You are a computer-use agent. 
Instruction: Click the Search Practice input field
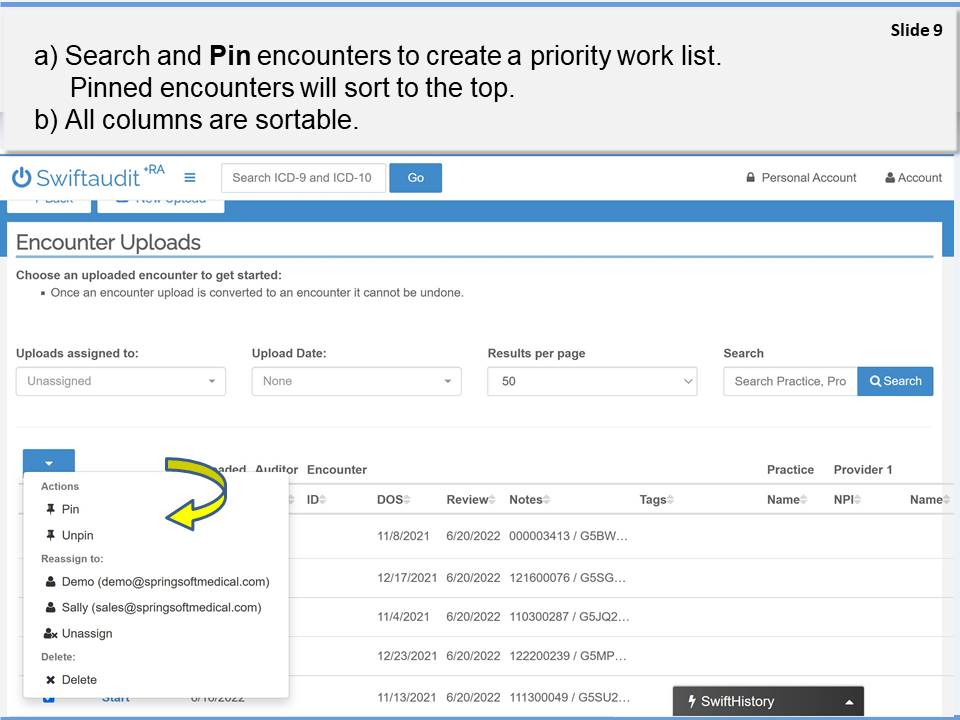tap(790, 381)
